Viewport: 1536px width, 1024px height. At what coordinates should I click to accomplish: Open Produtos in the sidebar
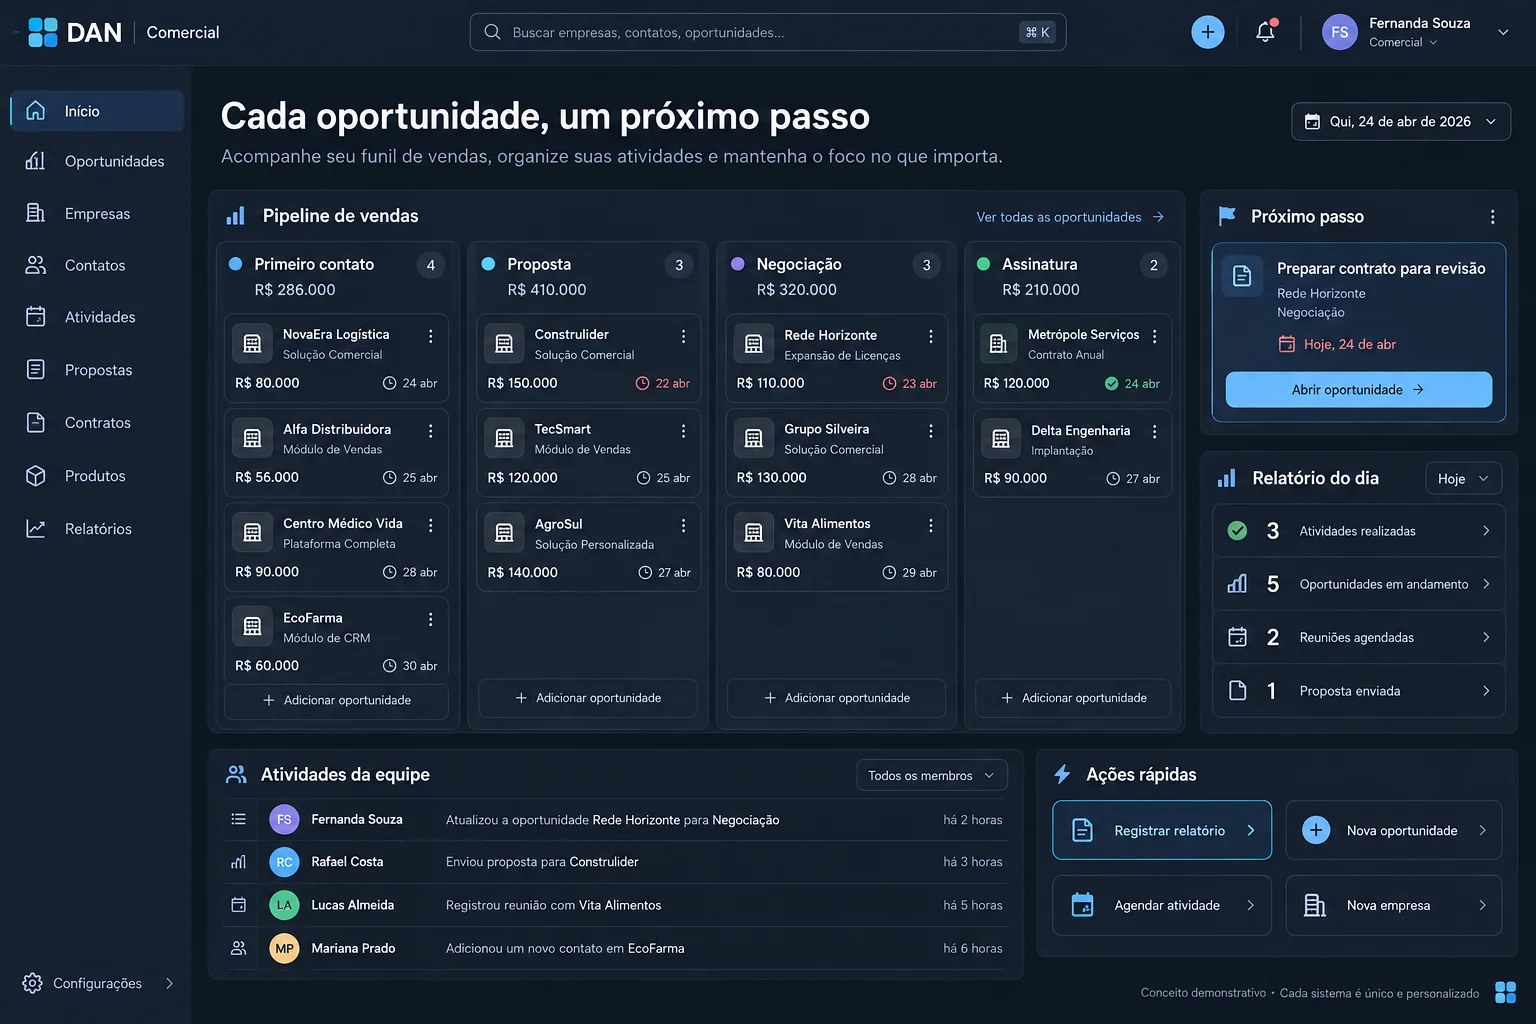point(97,476)
